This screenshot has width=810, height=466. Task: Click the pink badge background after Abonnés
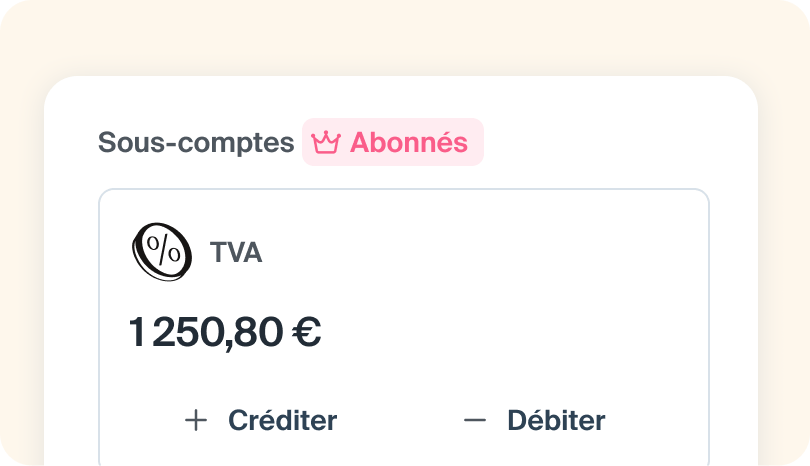point(476,143)
